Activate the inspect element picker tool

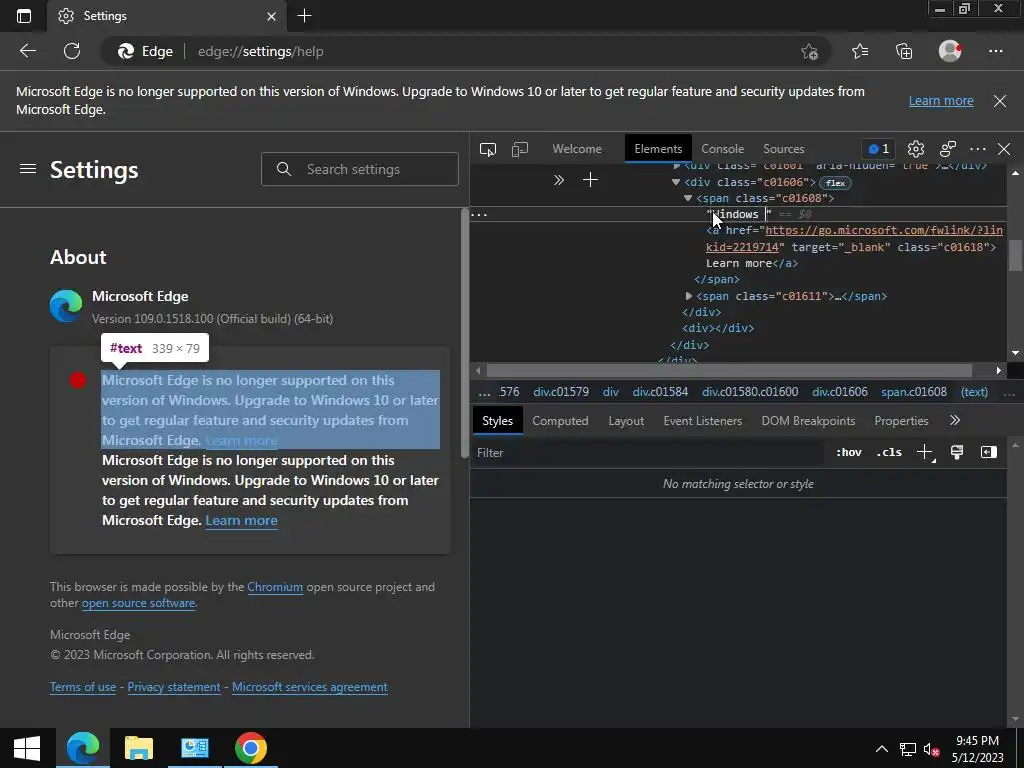(x=488, y=149)
